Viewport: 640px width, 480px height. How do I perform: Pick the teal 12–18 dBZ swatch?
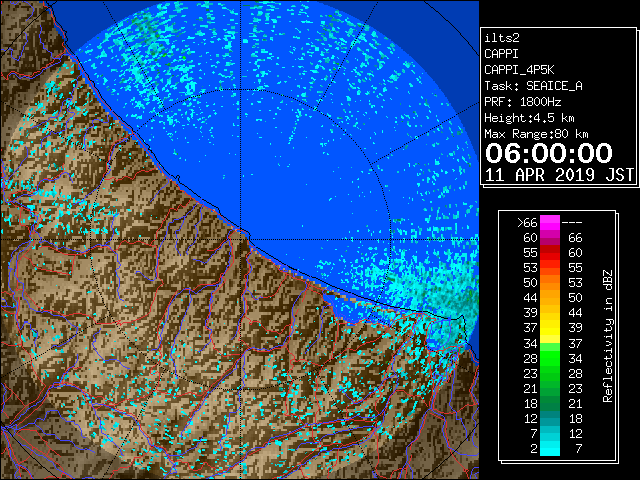point(550,418)
